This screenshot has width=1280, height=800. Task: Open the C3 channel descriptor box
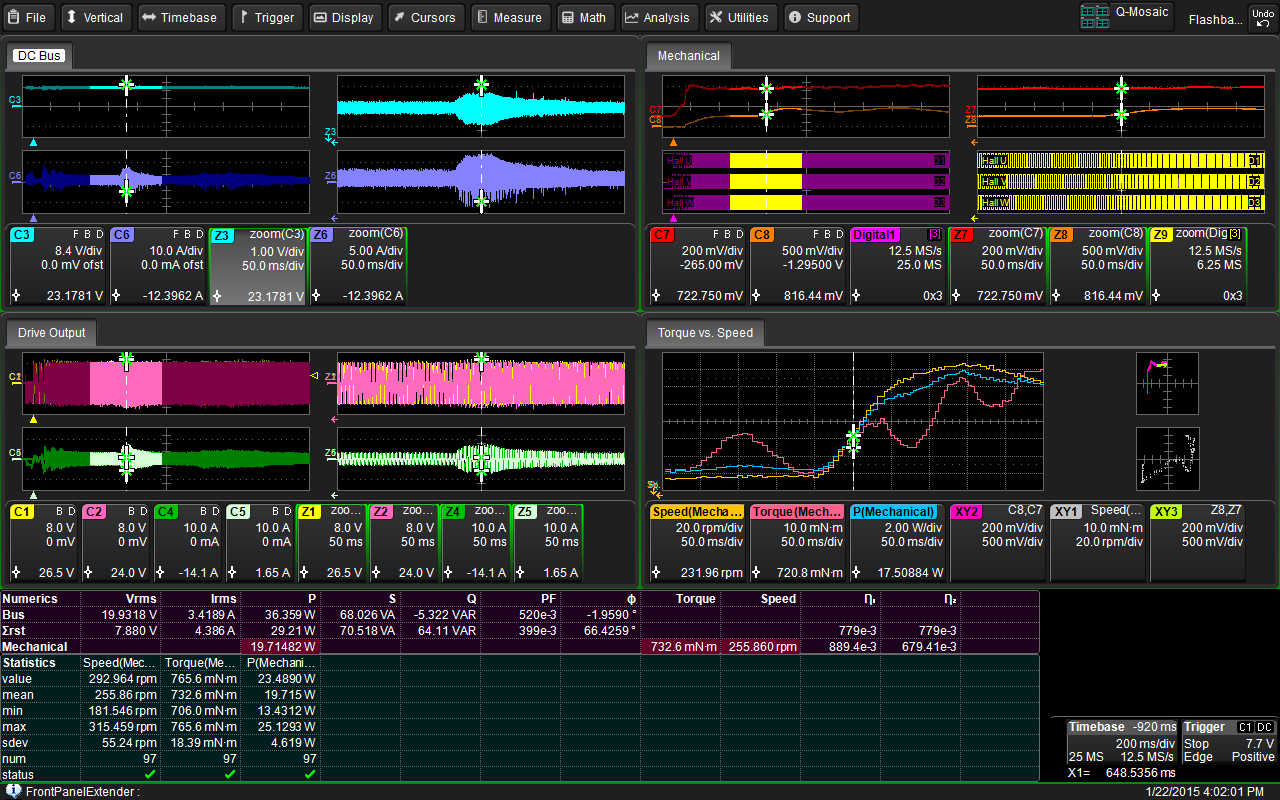pos(58,266)
